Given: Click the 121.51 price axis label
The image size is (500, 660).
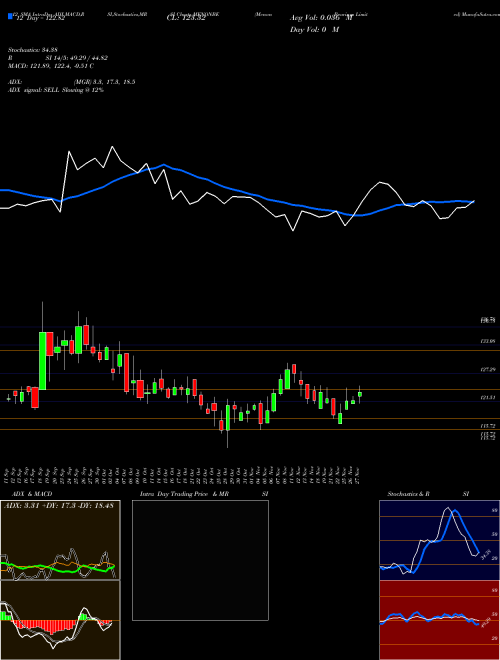Looking at the screenshot, I should 487,397.
